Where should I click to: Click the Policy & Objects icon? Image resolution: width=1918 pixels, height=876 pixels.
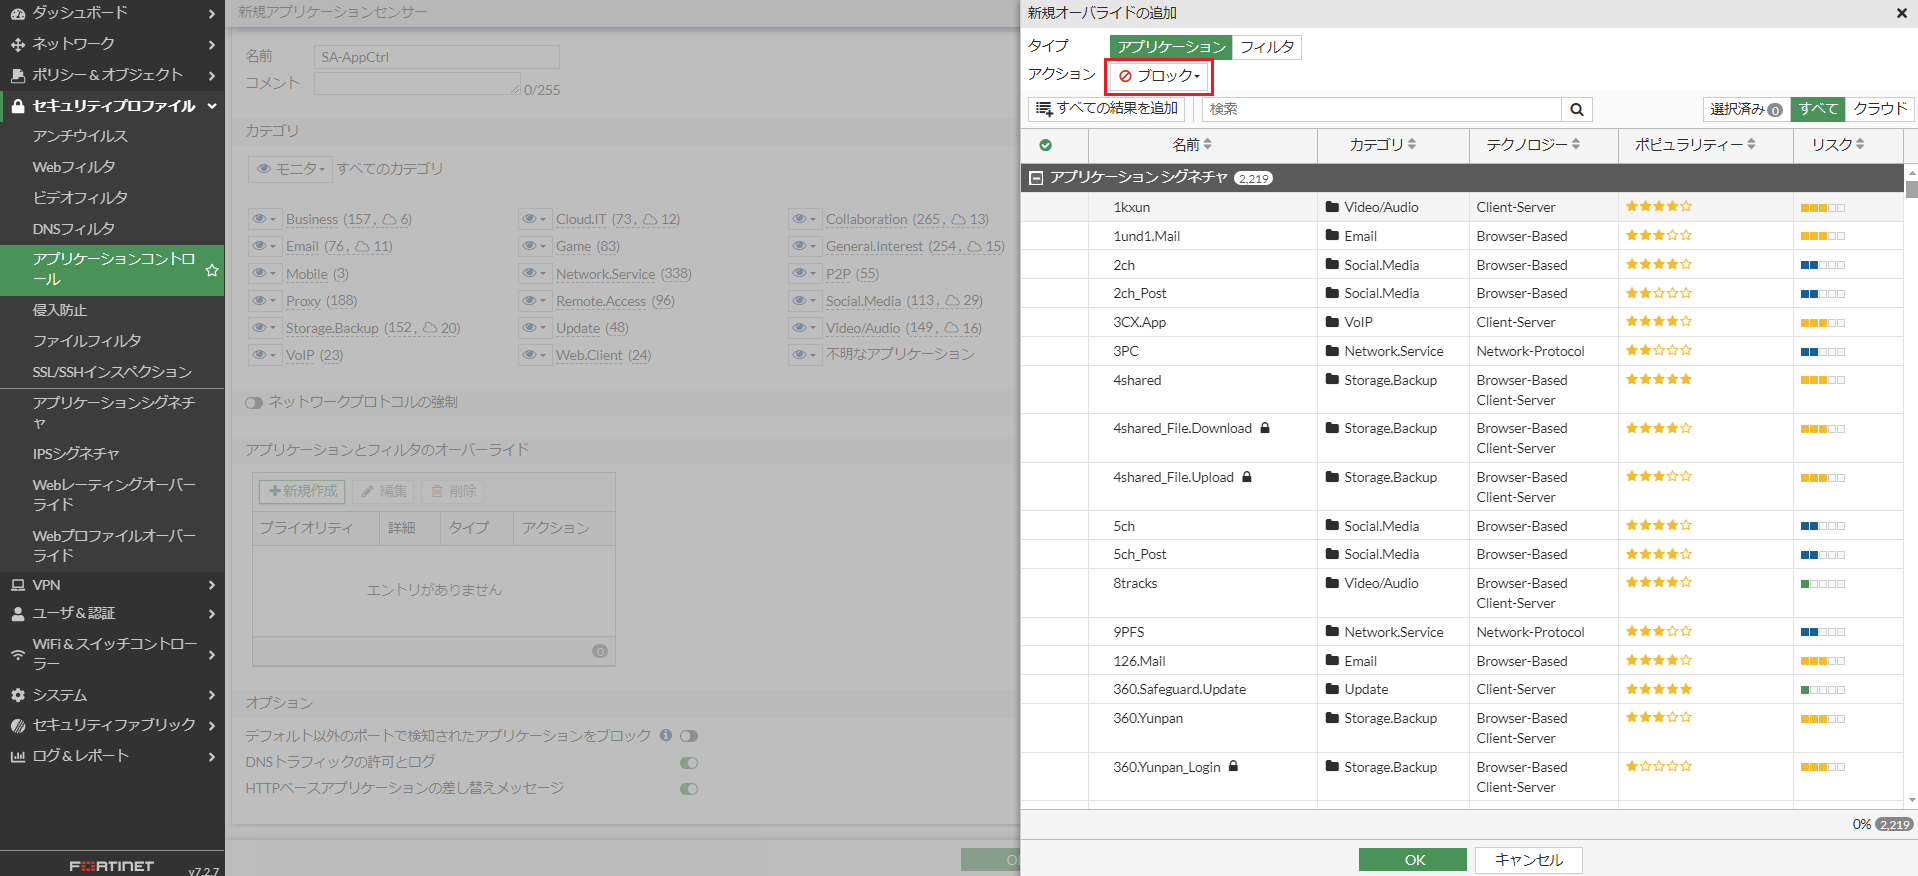(17, 75)
